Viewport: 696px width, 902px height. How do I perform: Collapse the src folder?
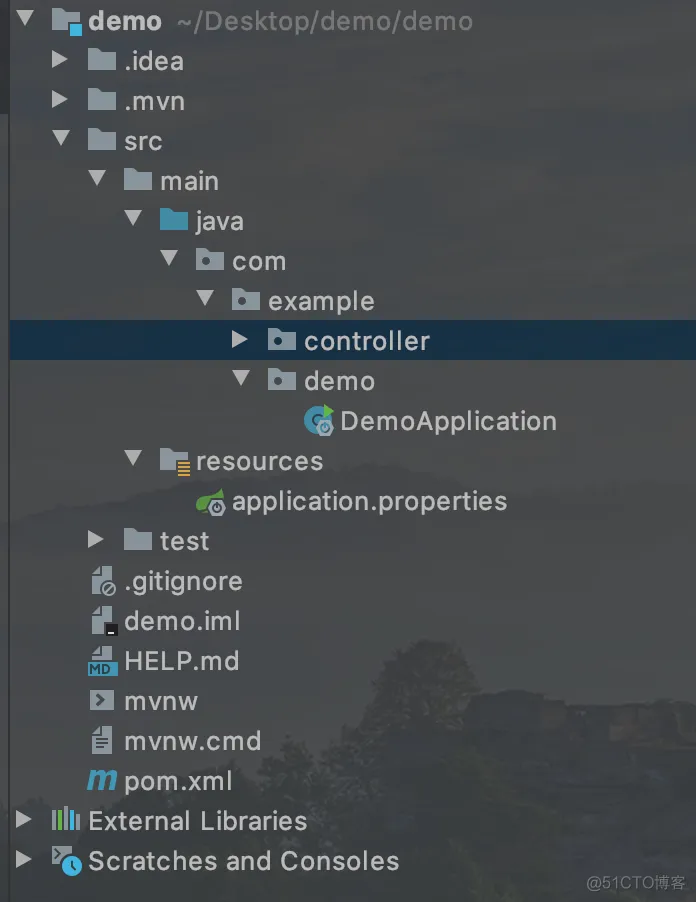59,141
